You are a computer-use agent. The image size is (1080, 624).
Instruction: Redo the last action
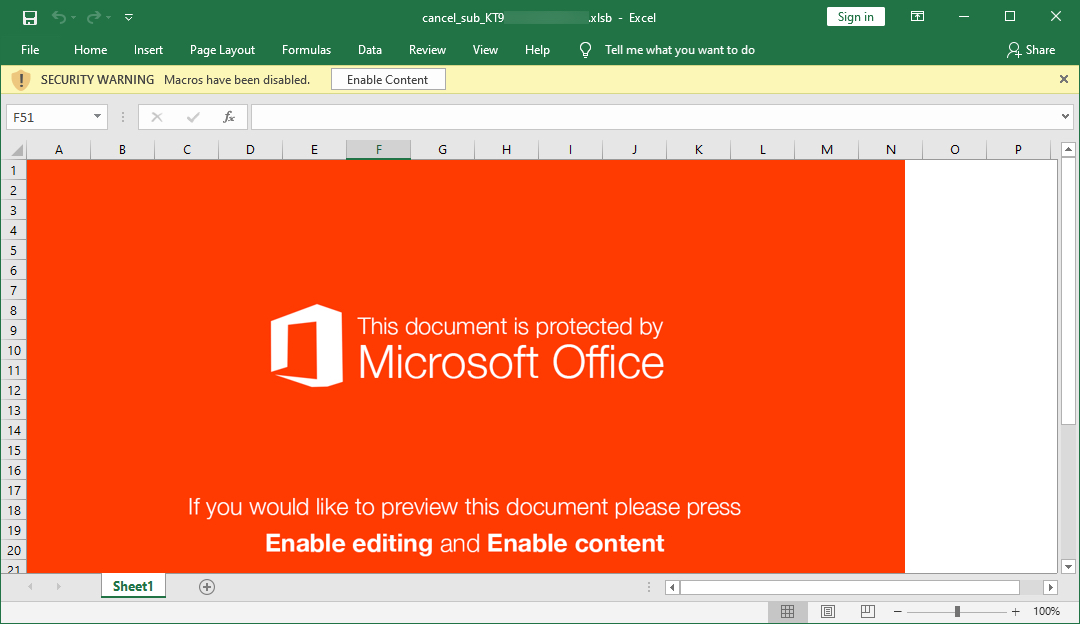point(94,17)
